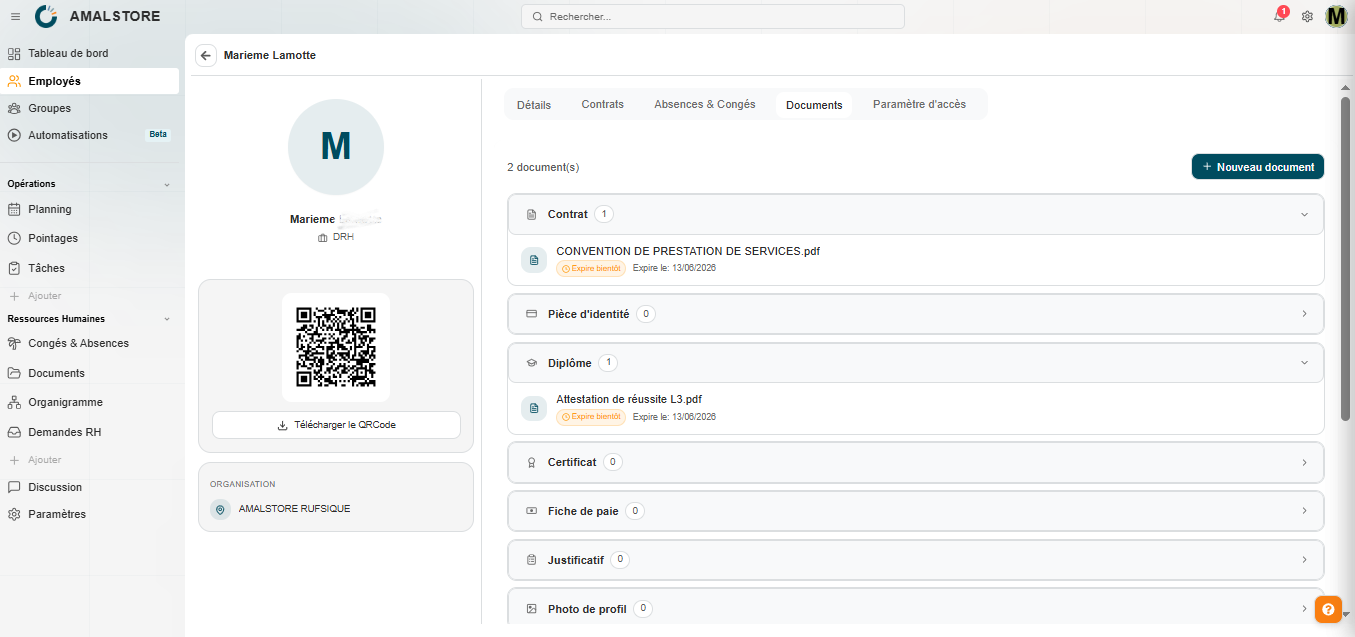Image resolution: width=1355 pixels, height=637 pixels.
Task: Select the Documents tab
Action: click(814, 105)
